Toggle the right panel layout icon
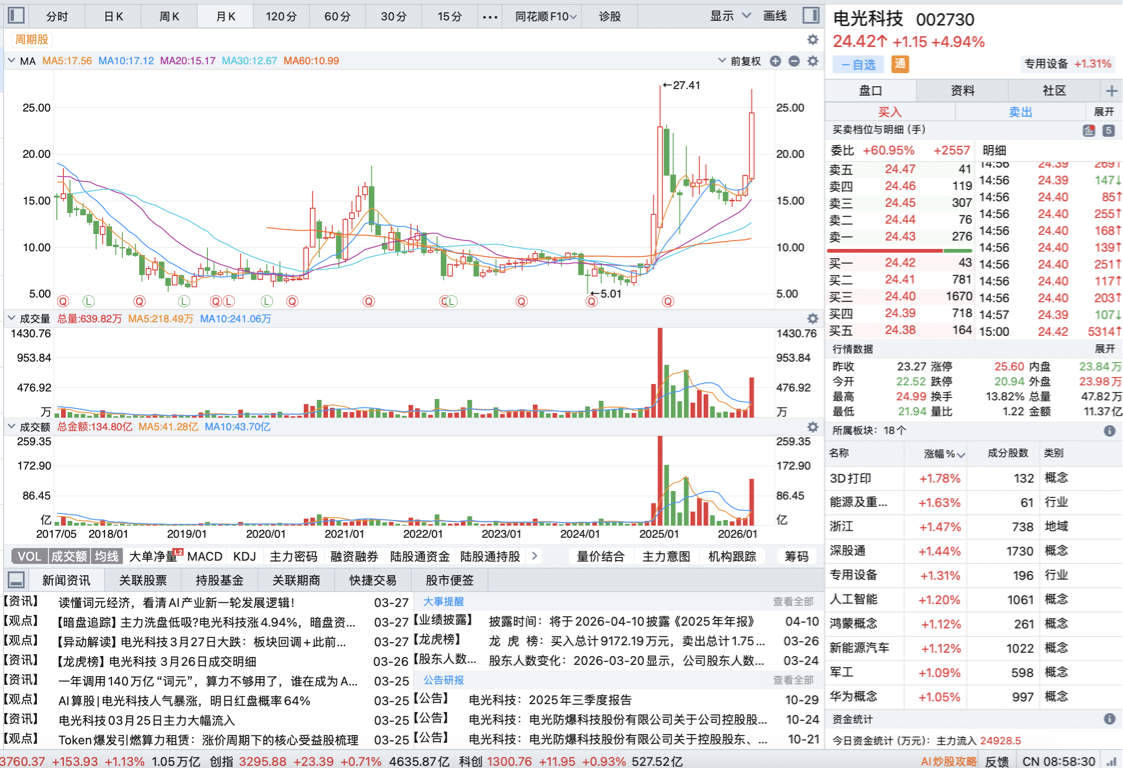This screenshot has height=768, width=1123. tap(811, 15)
